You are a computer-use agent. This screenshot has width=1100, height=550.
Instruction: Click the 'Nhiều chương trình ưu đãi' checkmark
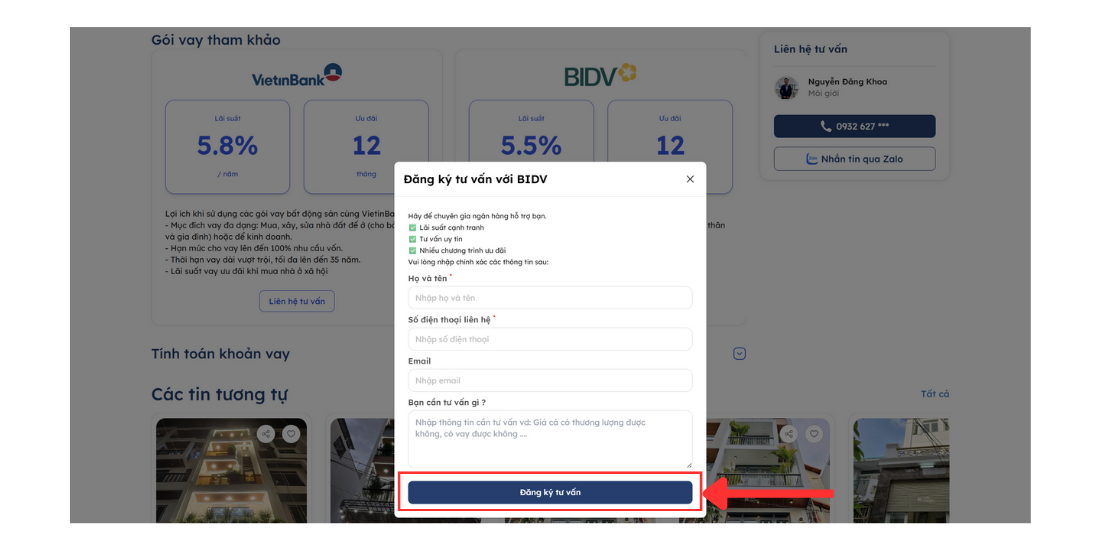(x=412, y=250)
